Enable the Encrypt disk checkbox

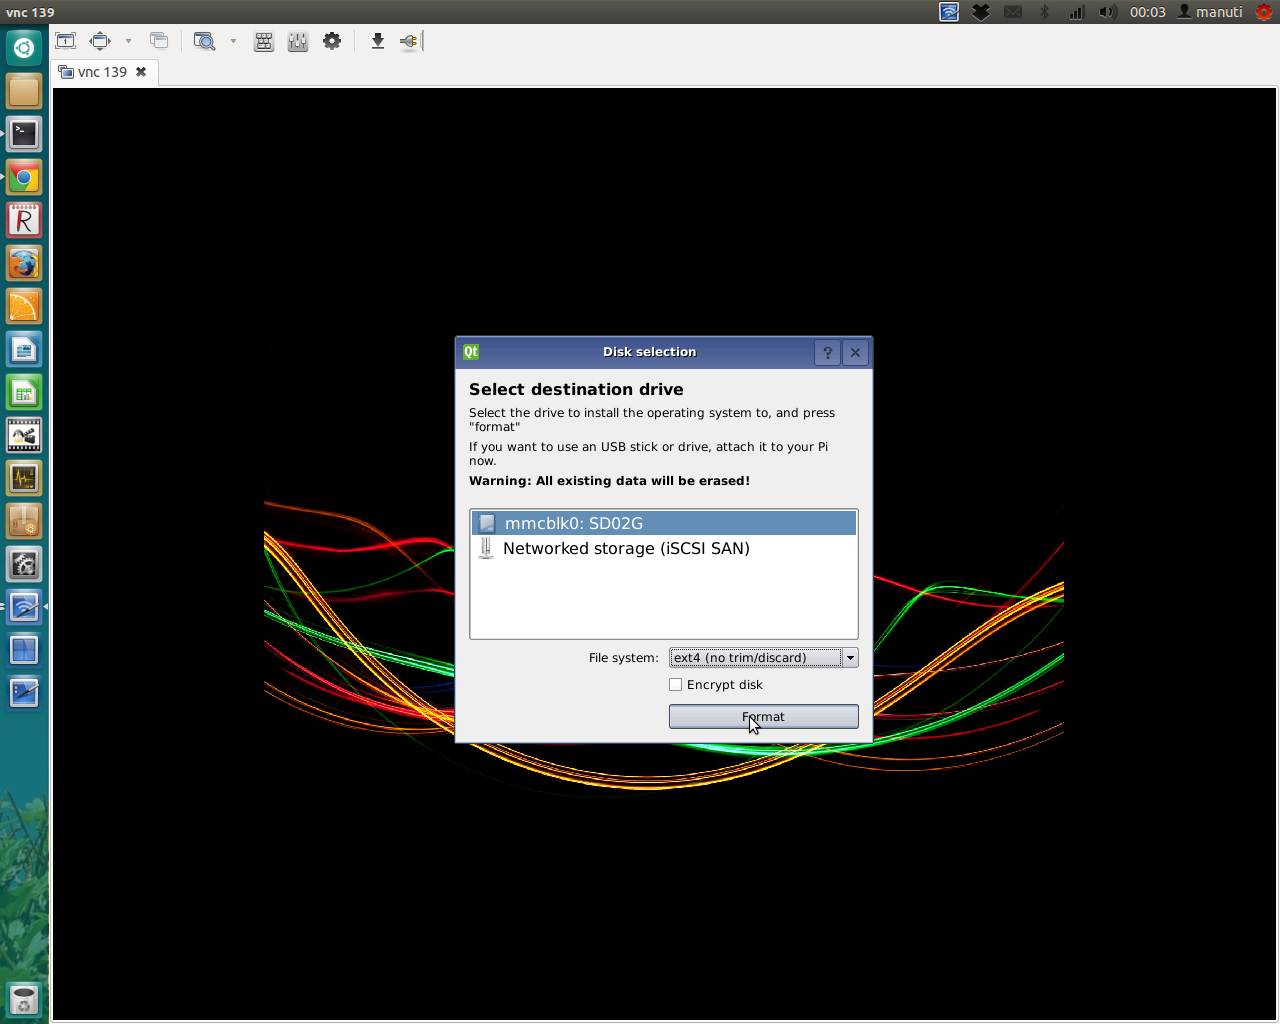(x=676, y=685)
